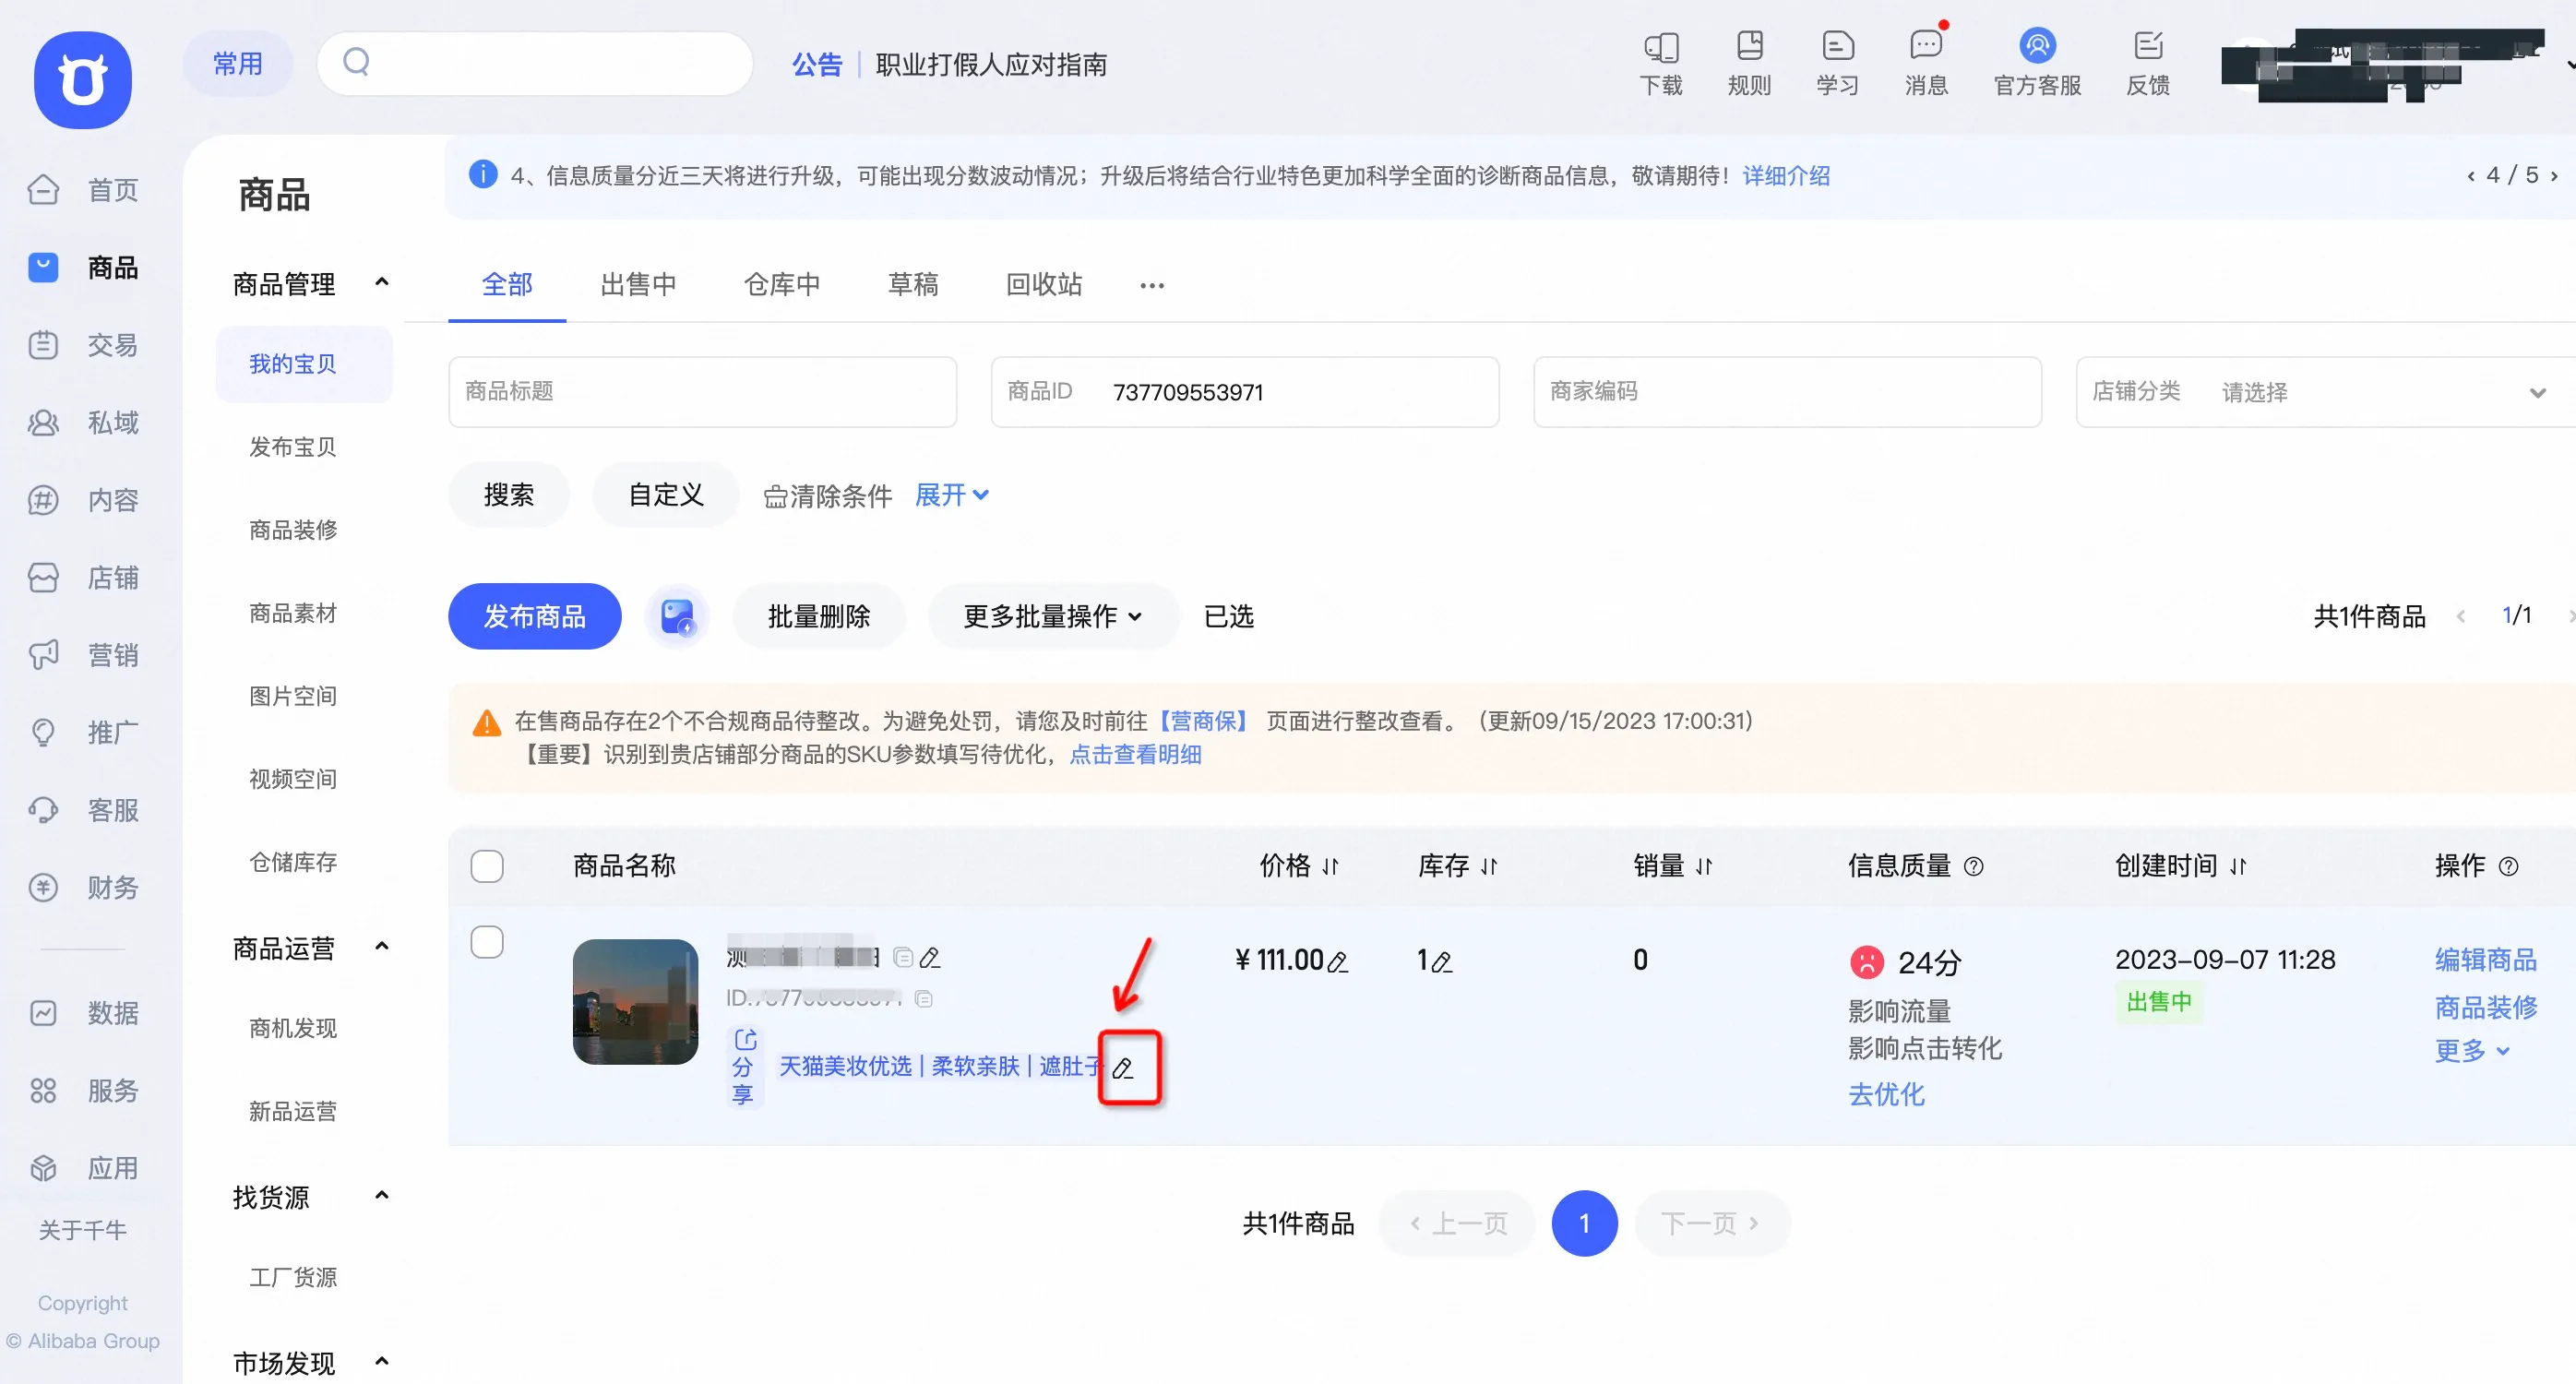Expand 更多批量操作 dropdown
Viewport: 2576px width, 1384px height.
pyautogui.click(x=1052, y=616)
